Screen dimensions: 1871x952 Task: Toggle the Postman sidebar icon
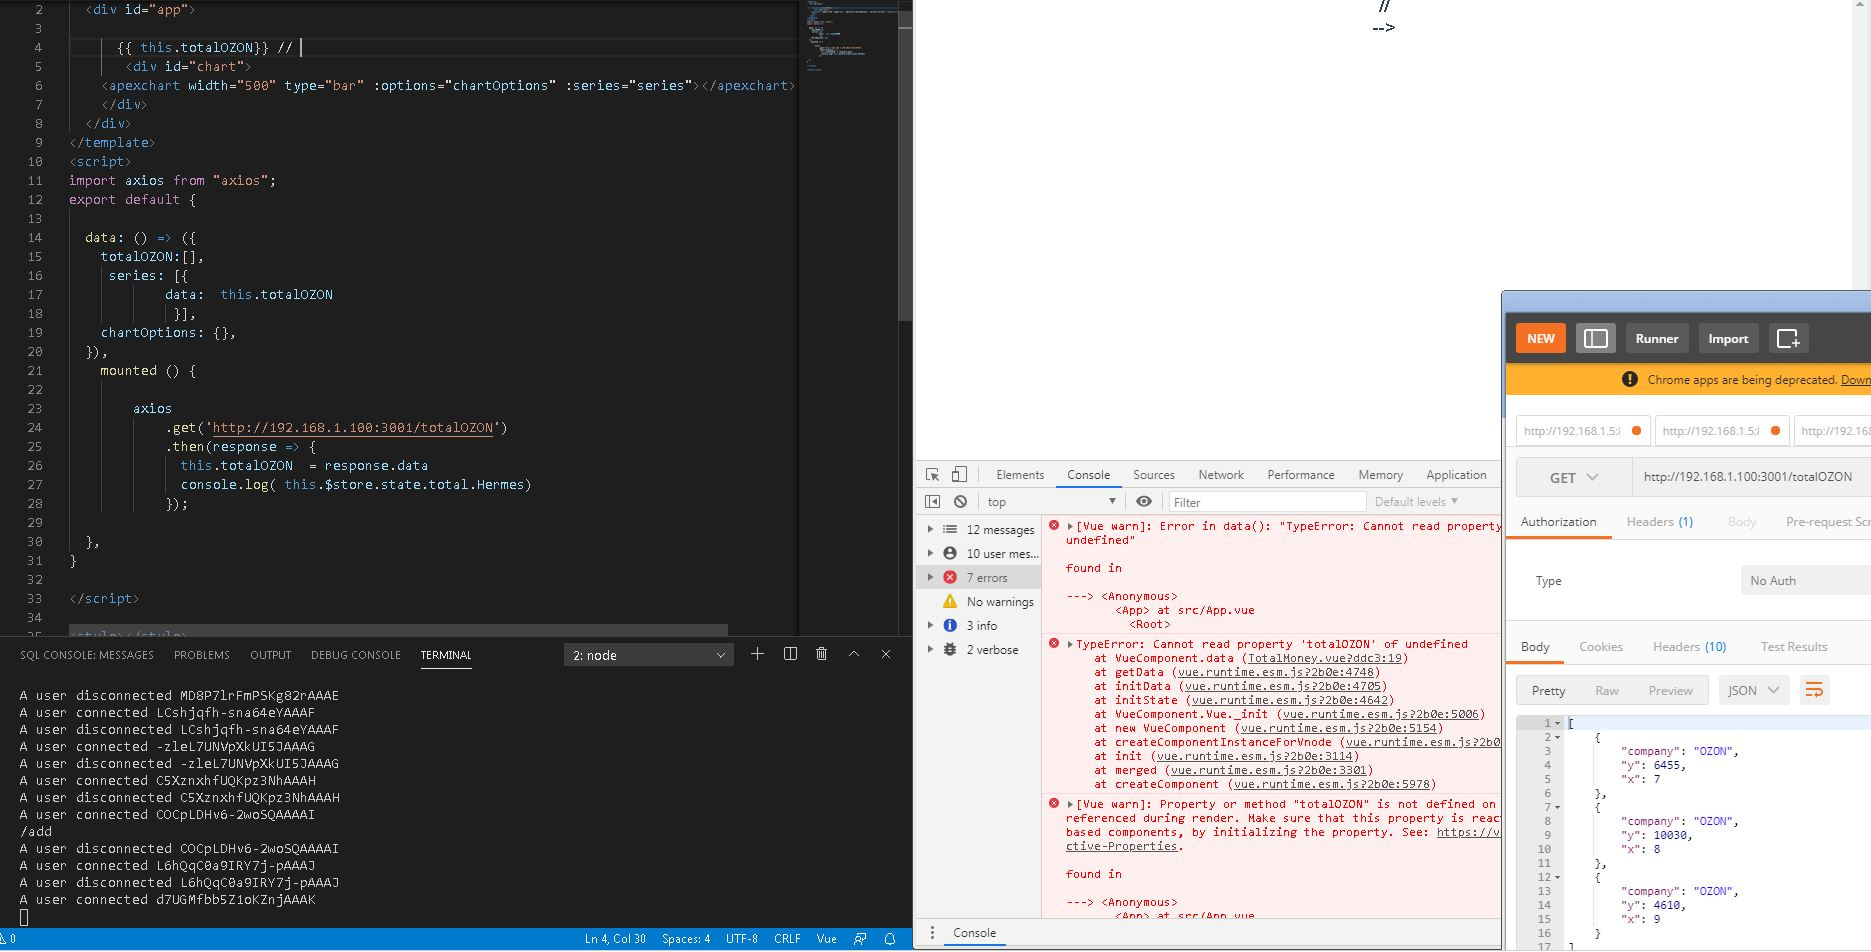1596,339
